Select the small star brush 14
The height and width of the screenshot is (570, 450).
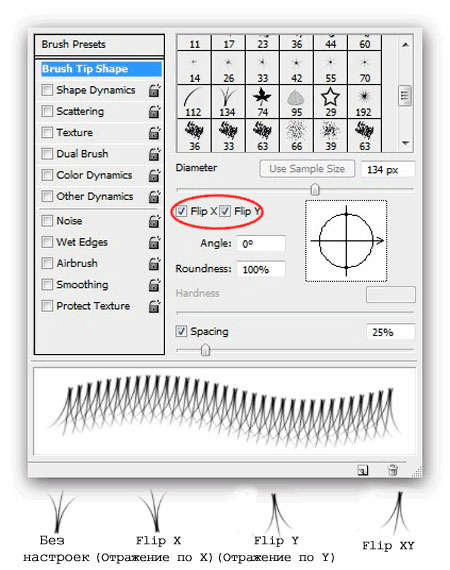tap(194, 68)
